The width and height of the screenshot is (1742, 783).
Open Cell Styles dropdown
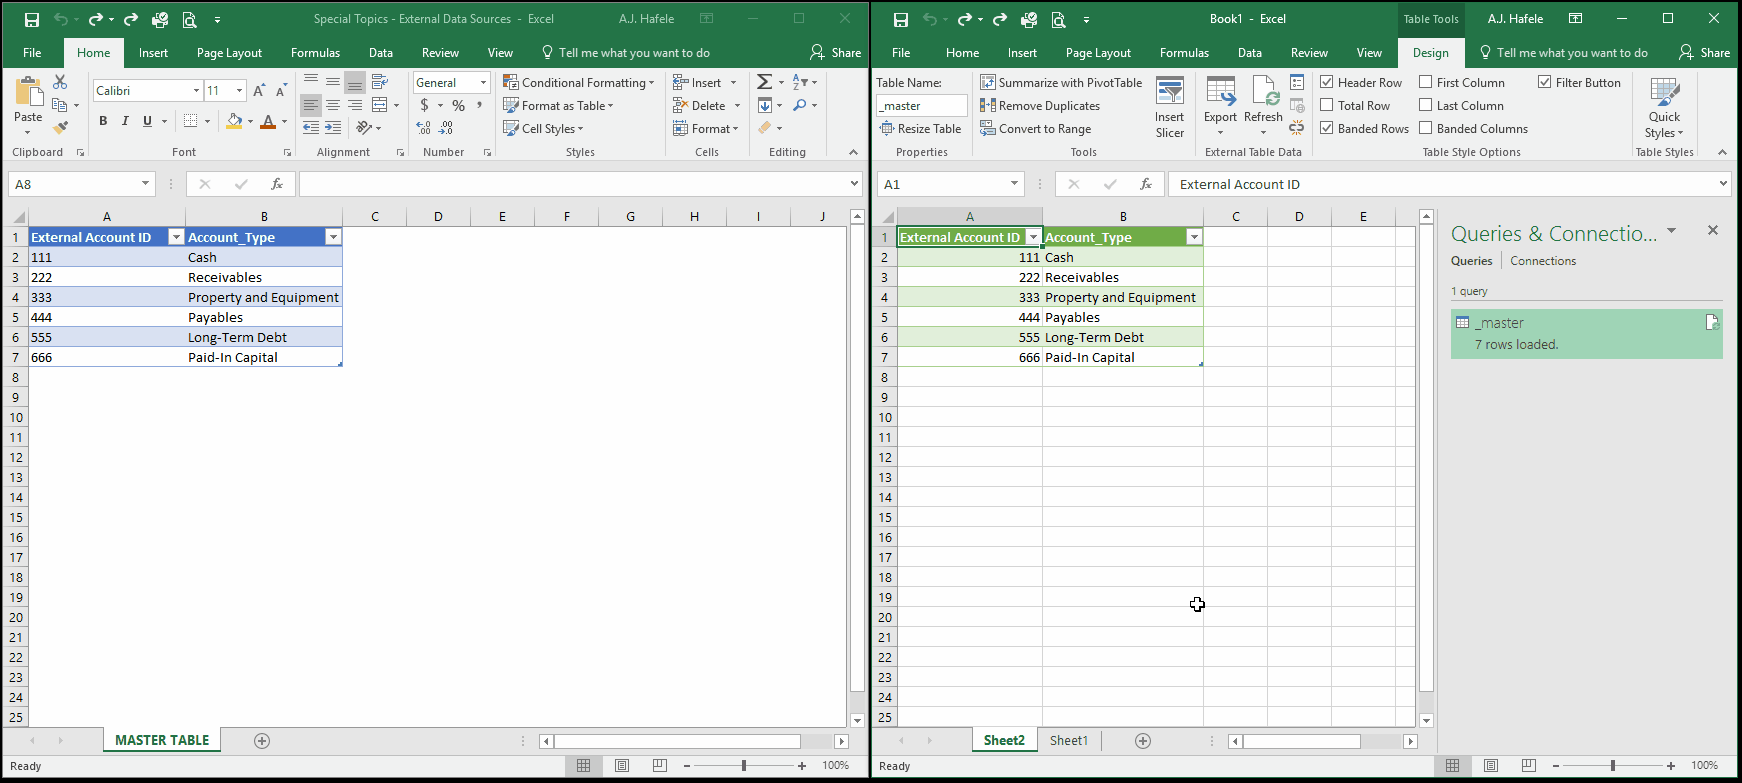(x=544, y=128)
